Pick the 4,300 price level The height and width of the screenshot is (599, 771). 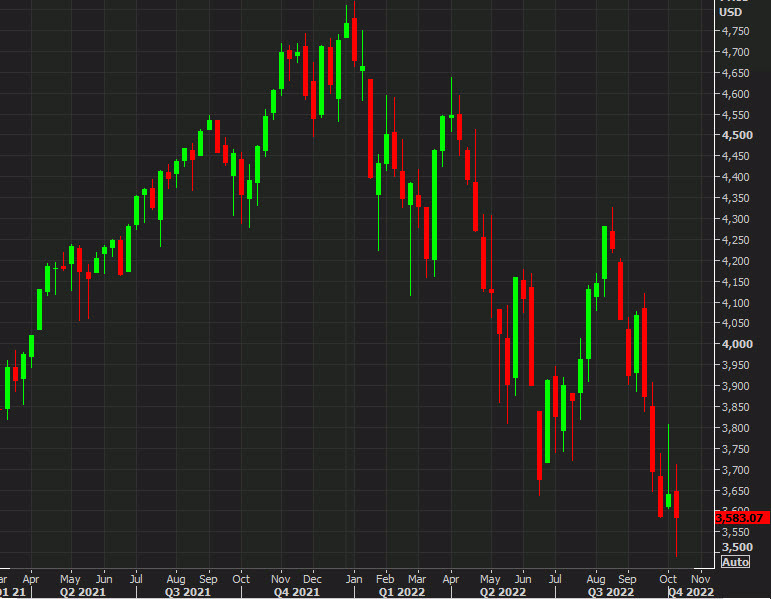point(736,219)
